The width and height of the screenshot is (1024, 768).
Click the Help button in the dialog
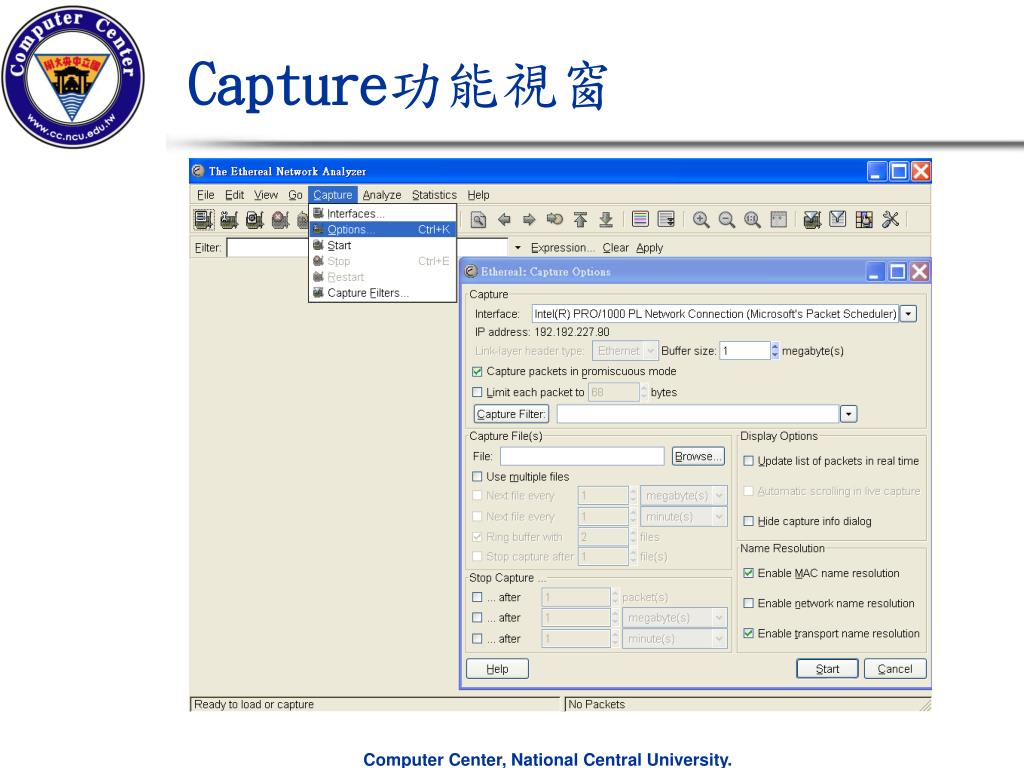point(497,669)
